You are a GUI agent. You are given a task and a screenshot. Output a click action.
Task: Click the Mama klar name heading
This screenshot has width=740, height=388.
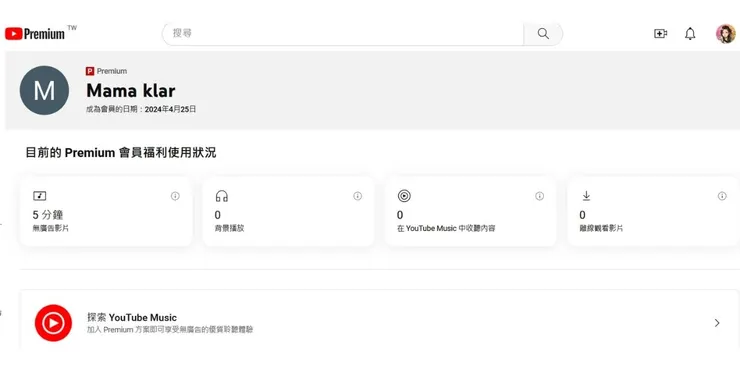[131, 91]
